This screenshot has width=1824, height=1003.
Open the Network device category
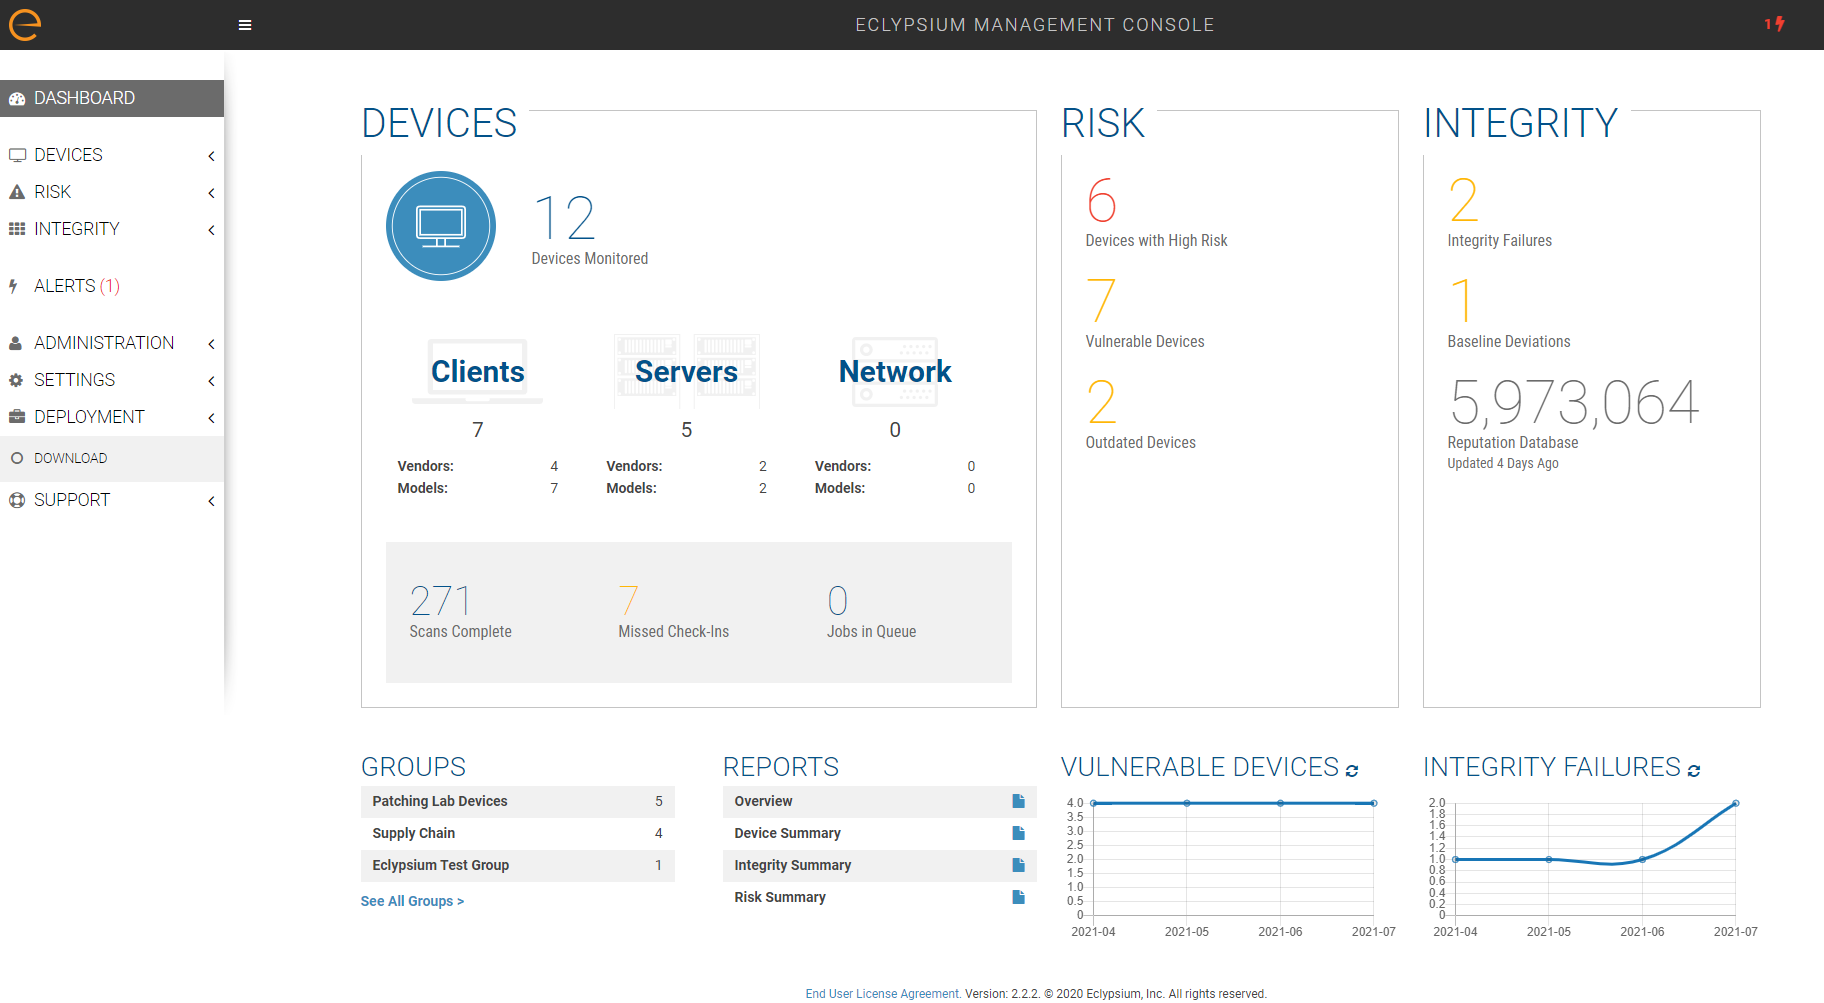click(x=895, y=371)
